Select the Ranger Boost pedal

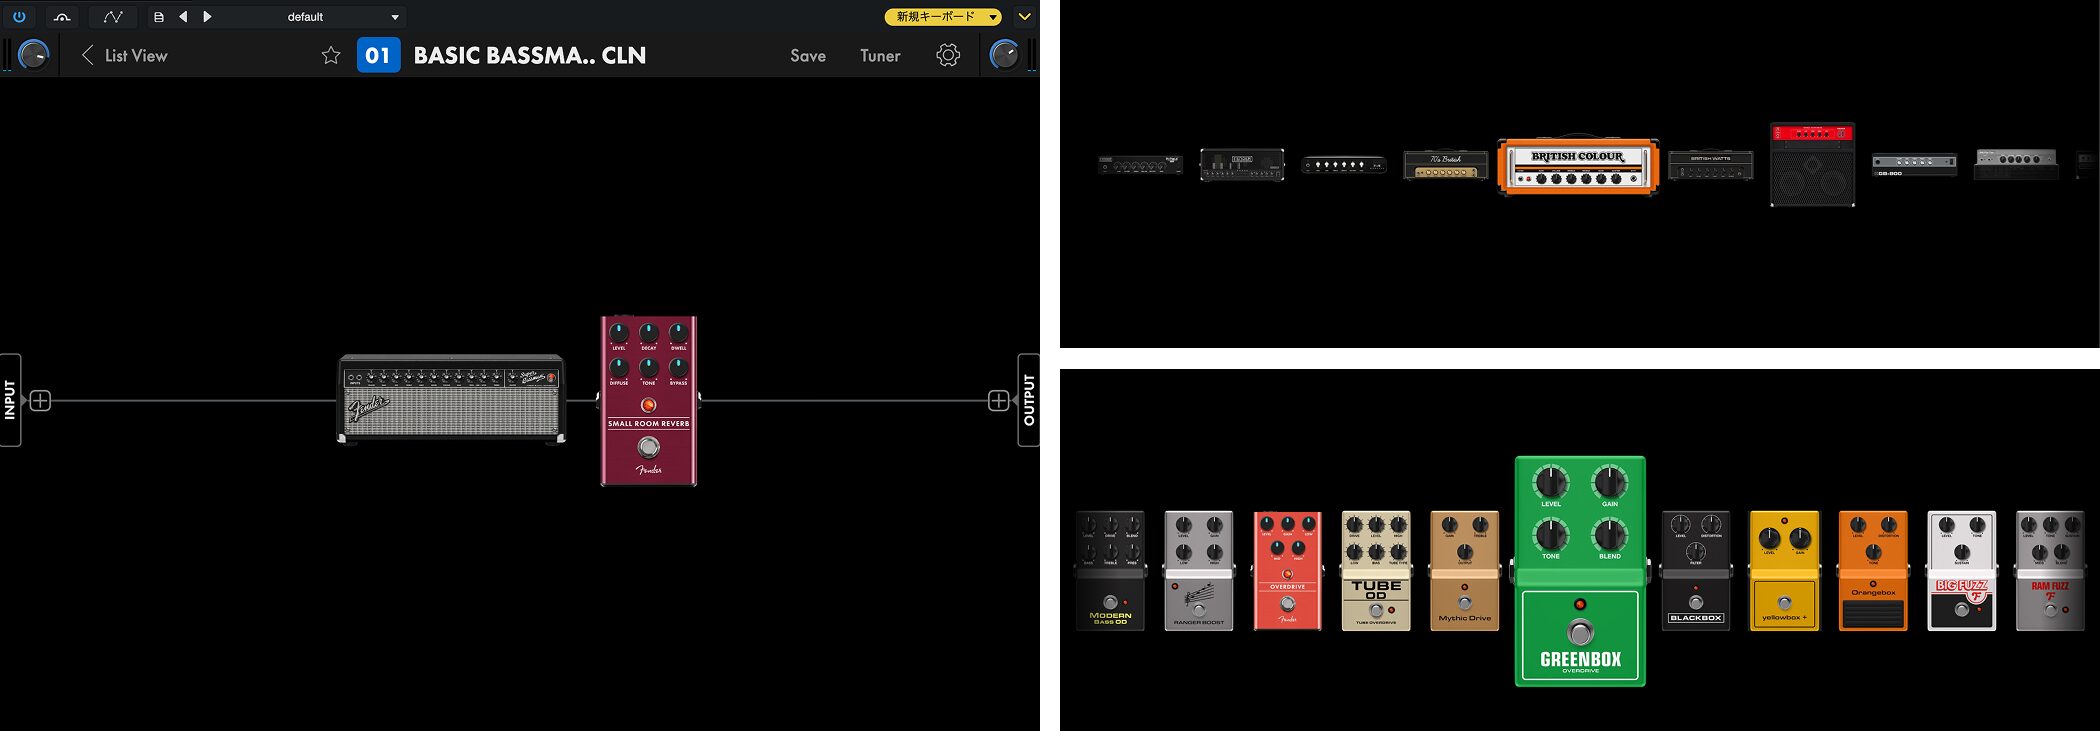(x=1199, y=571)
